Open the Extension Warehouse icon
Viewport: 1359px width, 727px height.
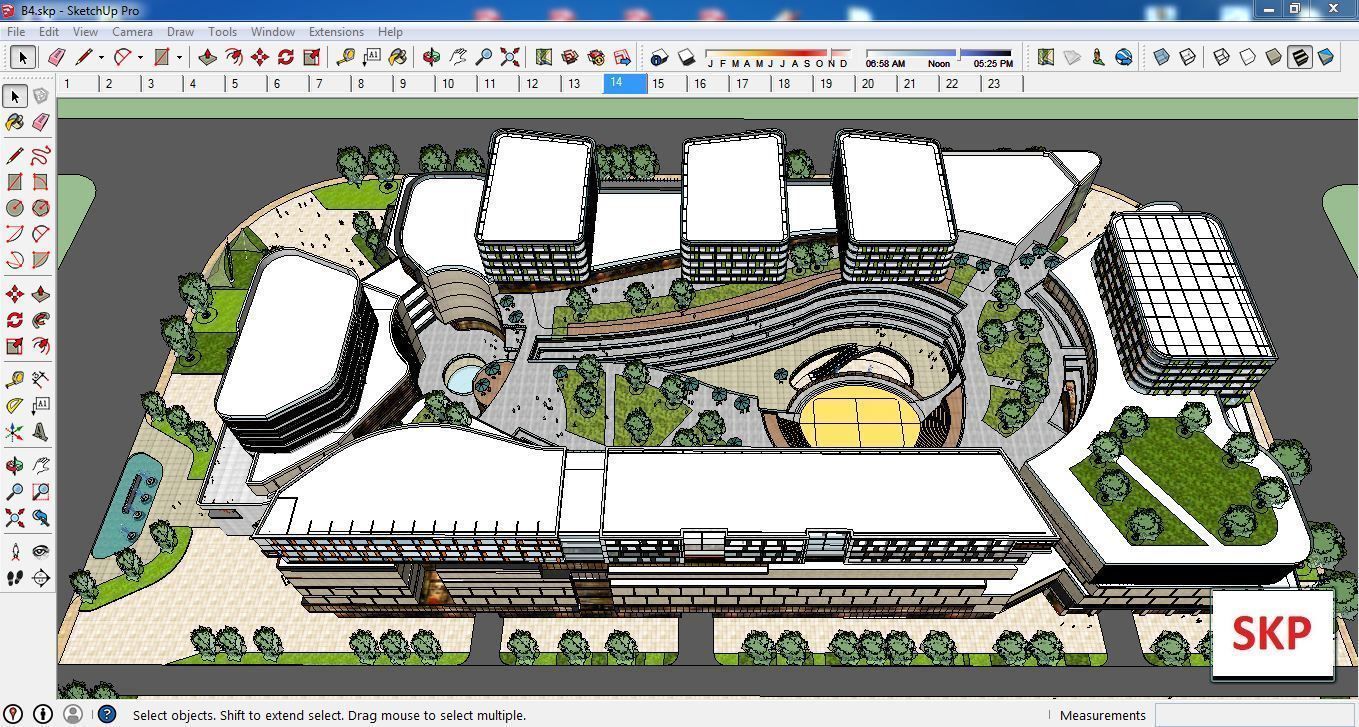click(x=596, y=57)
